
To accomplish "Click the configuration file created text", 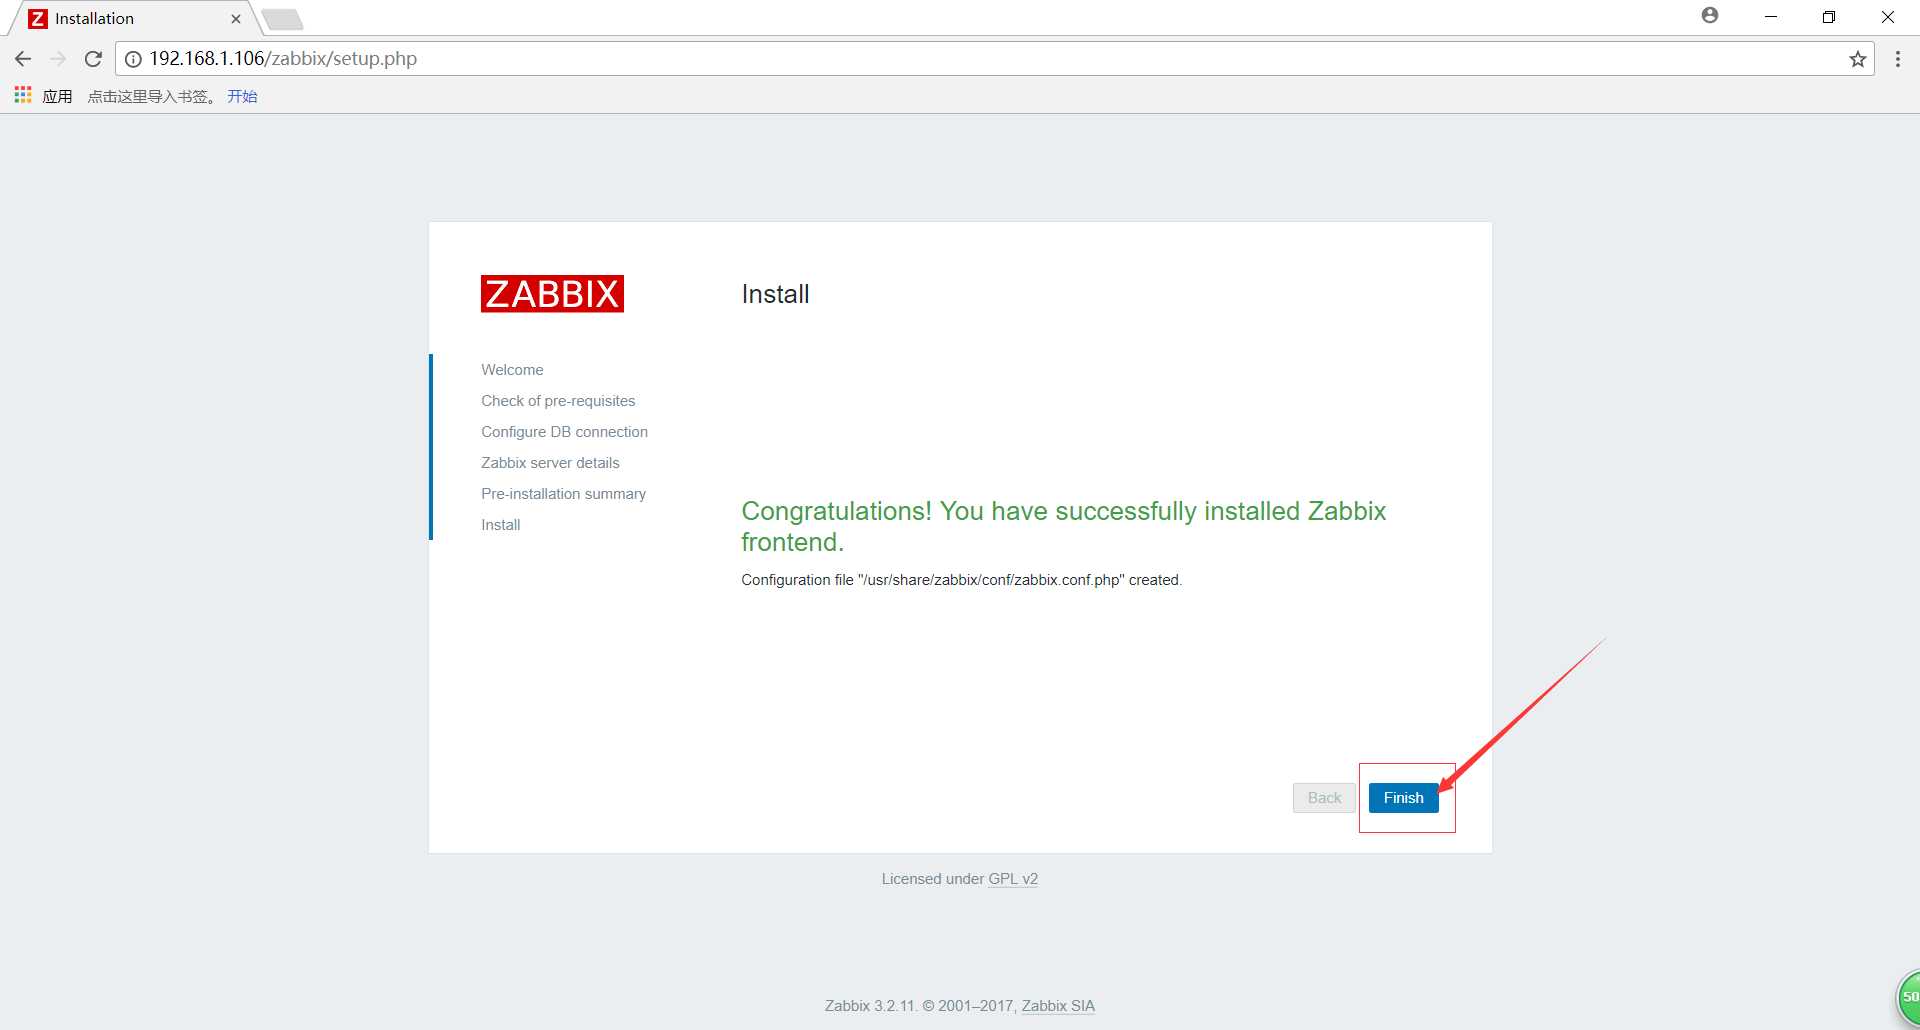I will pyautogui.click(x=961, y=580).
